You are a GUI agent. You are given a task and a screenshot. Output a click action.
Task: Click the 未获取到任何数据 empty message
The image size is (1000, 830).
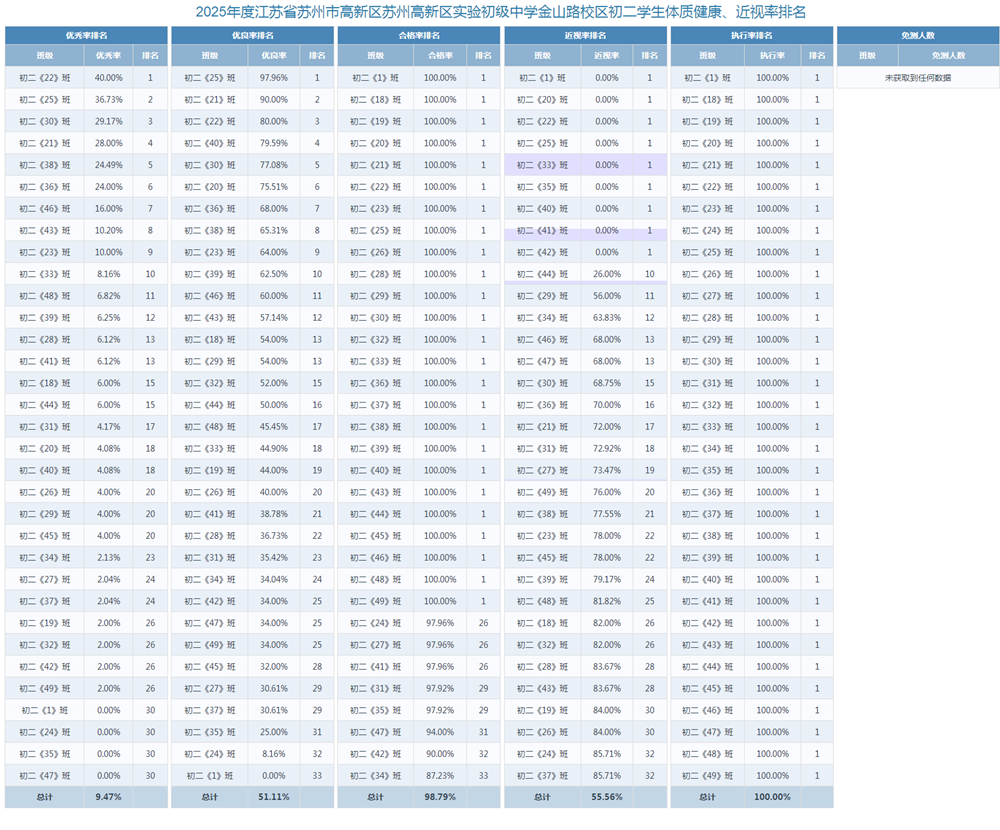point(918,78)
